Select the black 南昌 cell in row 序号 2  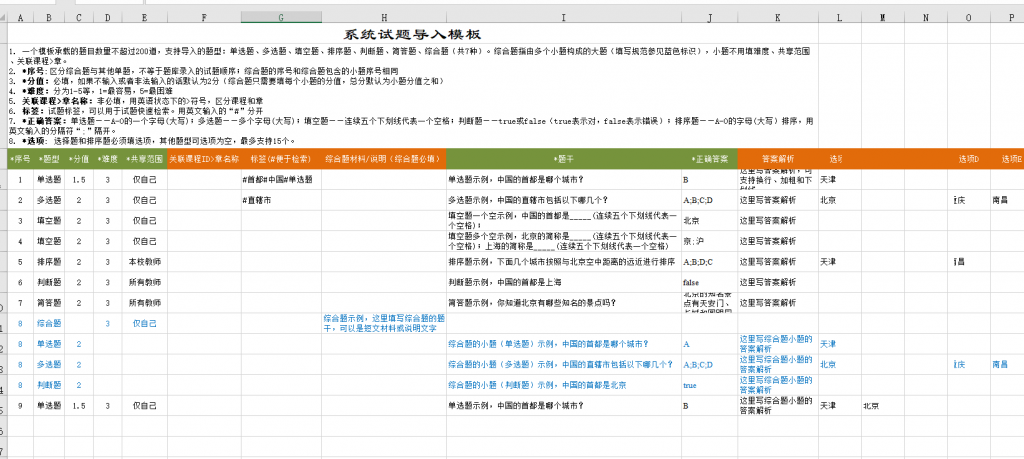click(x=1007, y=200)
